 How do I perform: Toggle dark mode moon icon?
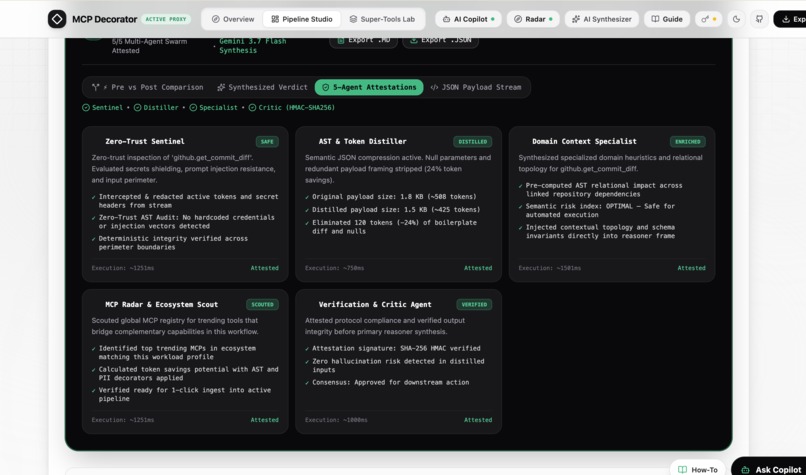[x=736, y=19]
